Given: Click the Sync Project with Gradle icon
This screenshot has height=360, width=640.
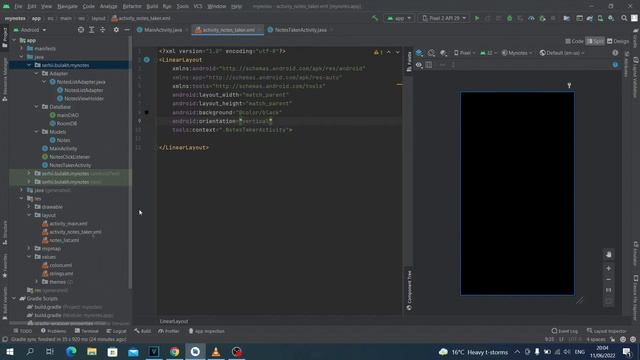Looking at the screenshot, I should [x=590, y=18].
